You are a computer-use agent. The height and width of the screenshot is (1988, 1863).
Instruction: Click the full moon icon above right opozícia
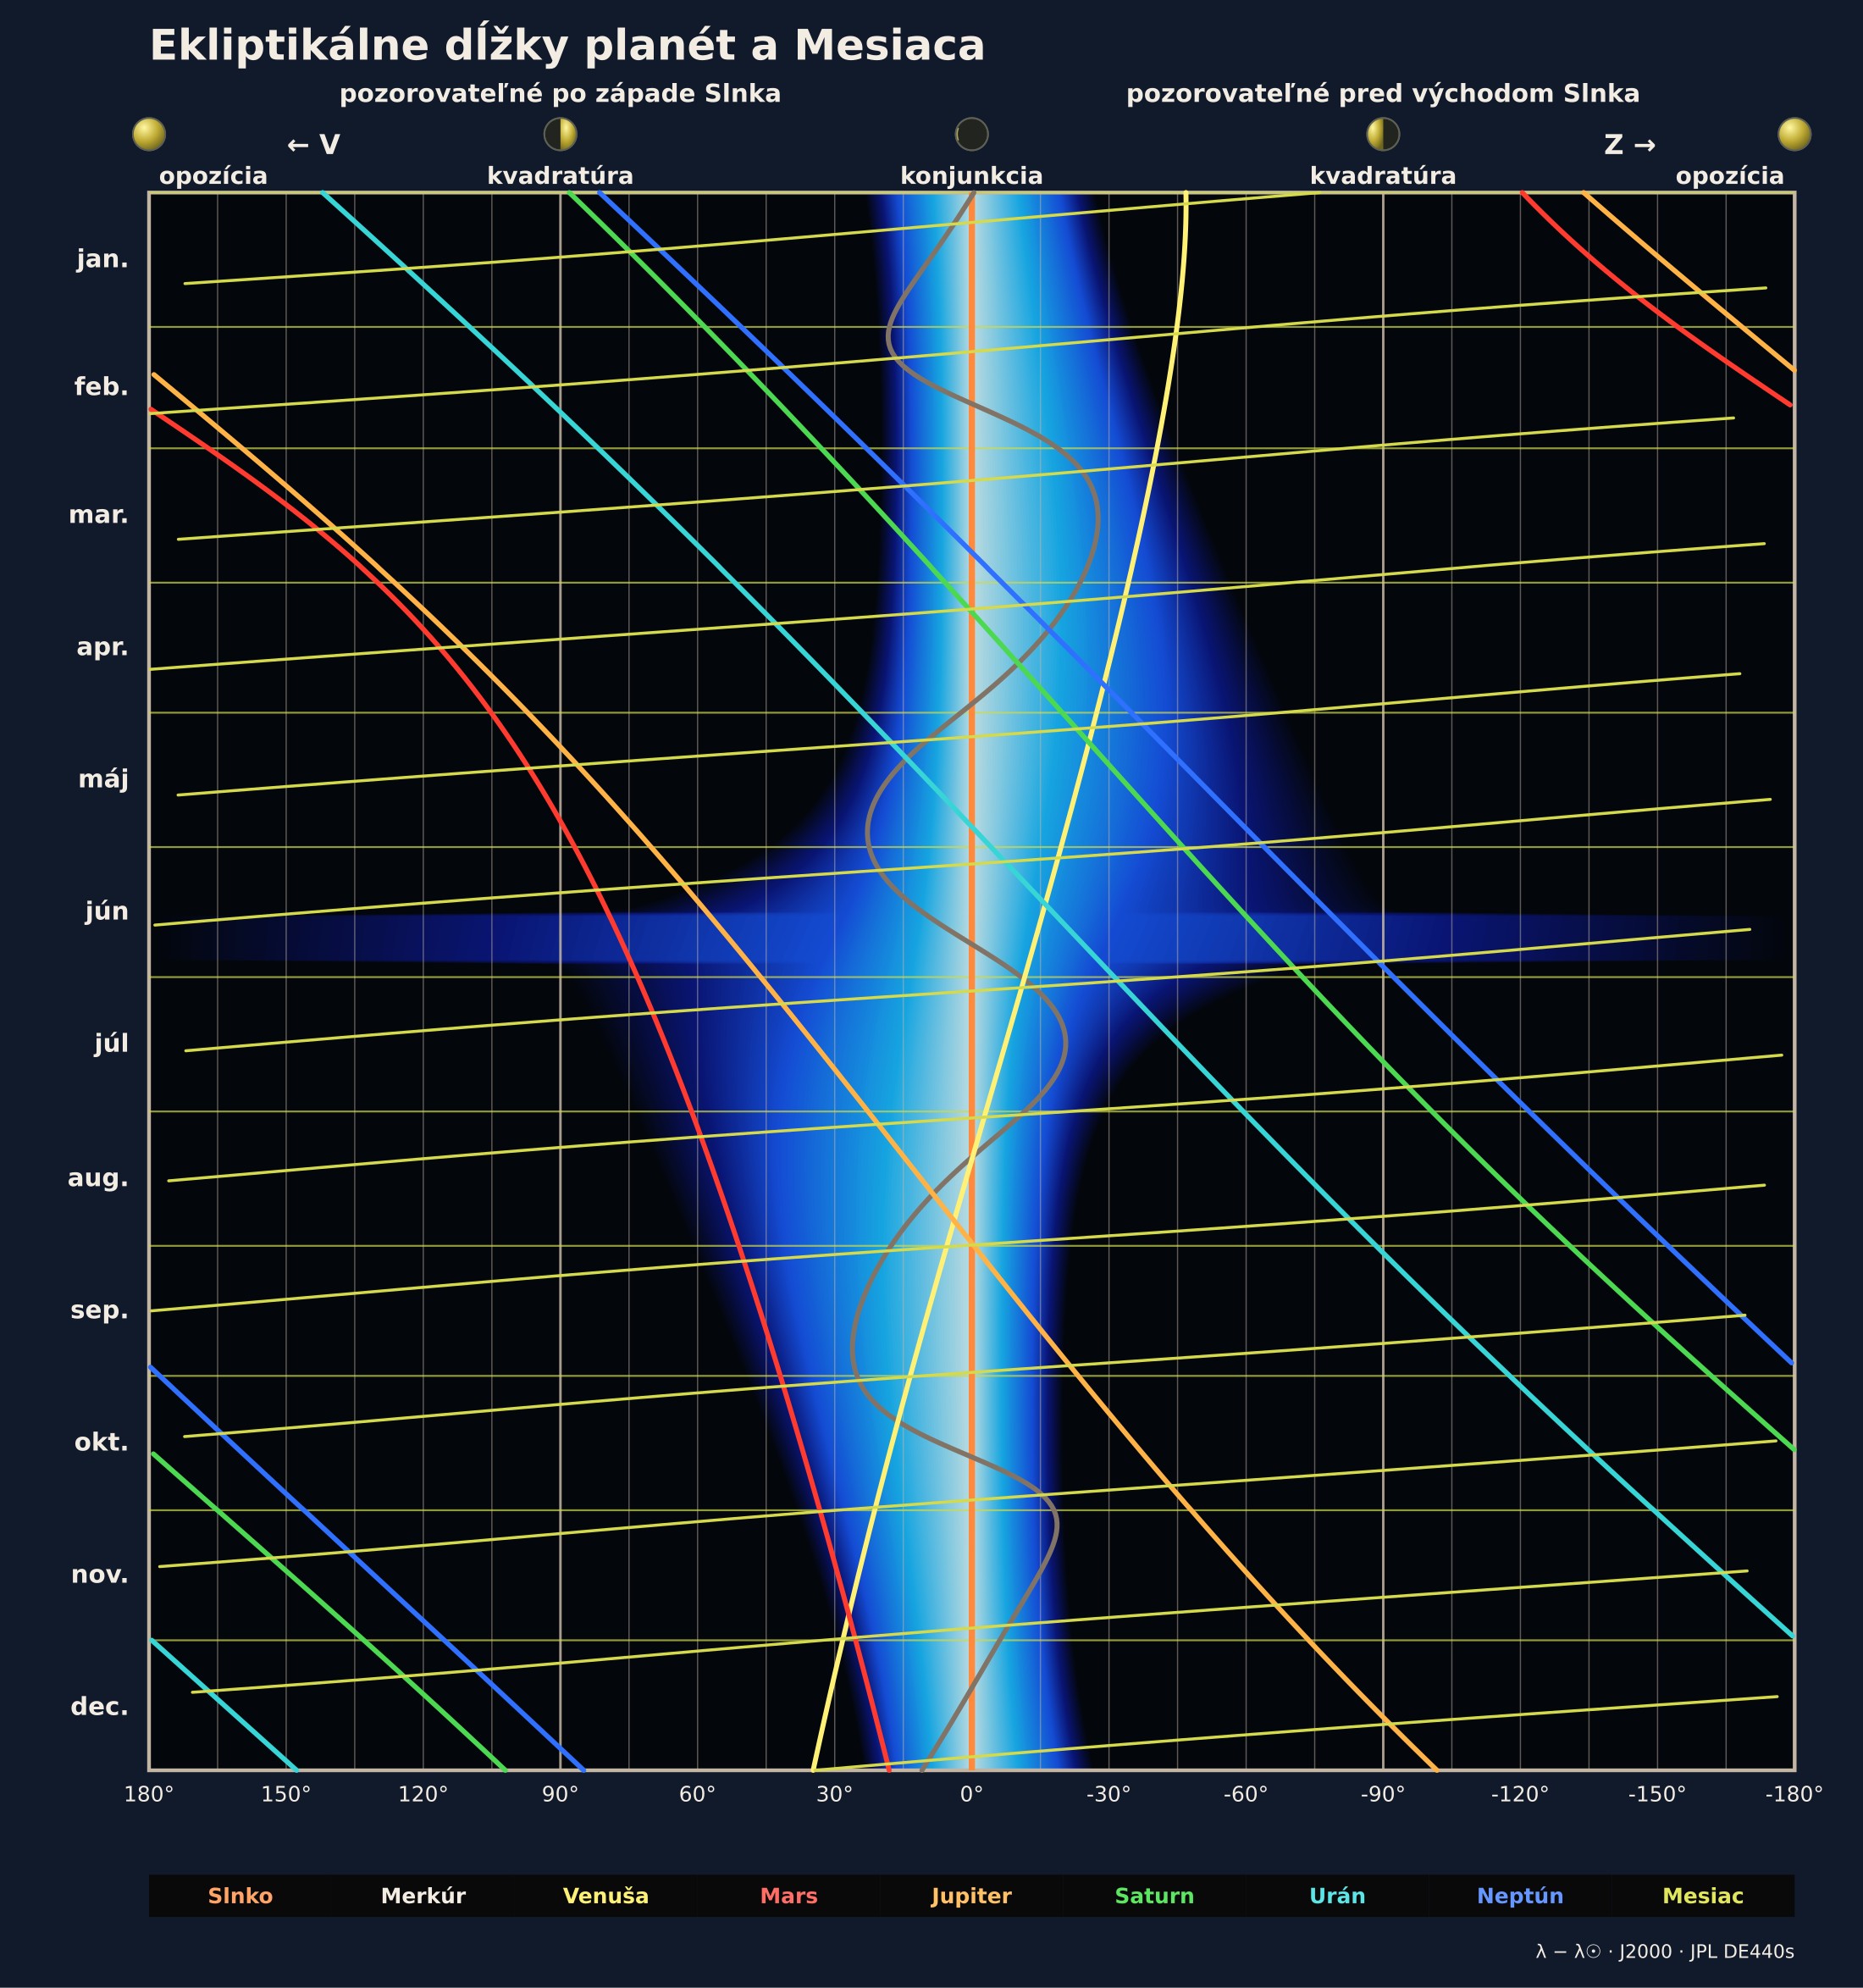1794,134
